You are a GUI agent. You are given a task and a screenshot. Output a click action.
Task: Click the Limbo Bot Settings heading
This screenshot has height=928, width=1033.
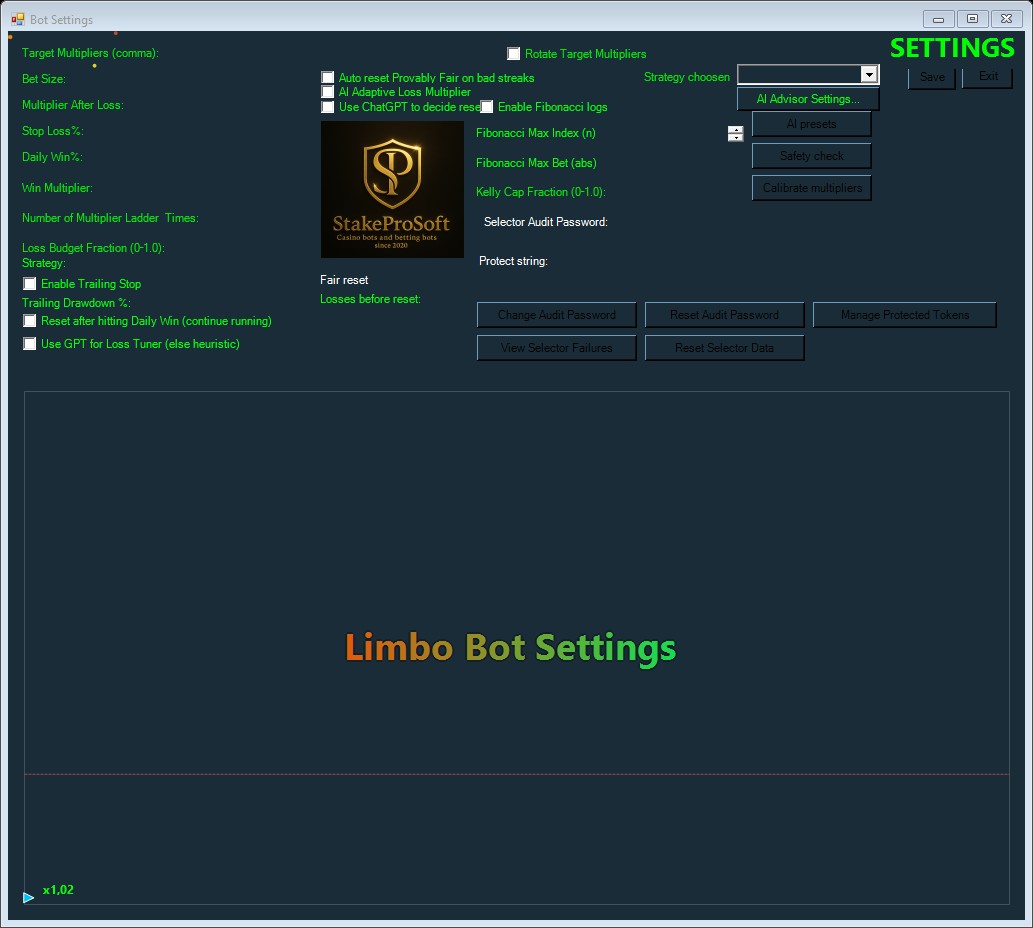click(x=511, y=648)
